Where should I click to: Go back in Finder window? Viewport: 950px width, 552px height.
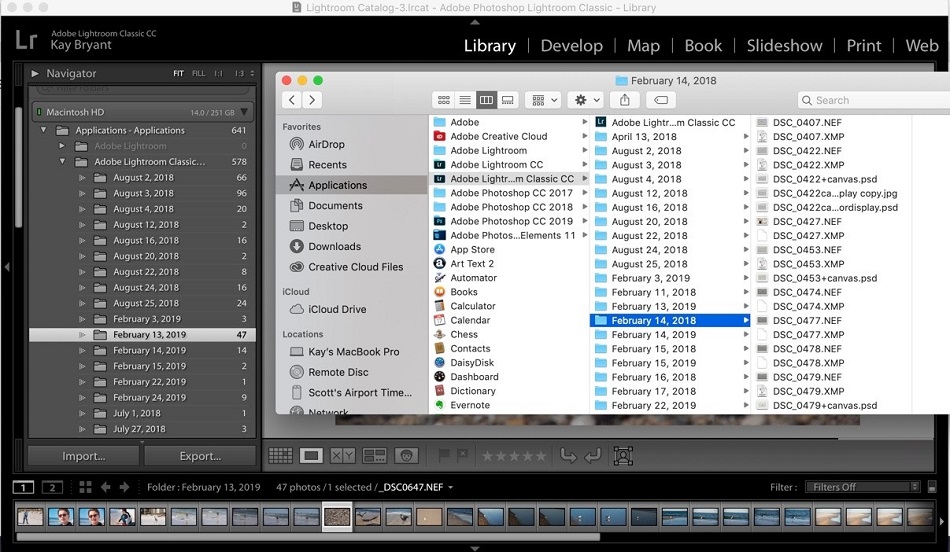point(292,100)
